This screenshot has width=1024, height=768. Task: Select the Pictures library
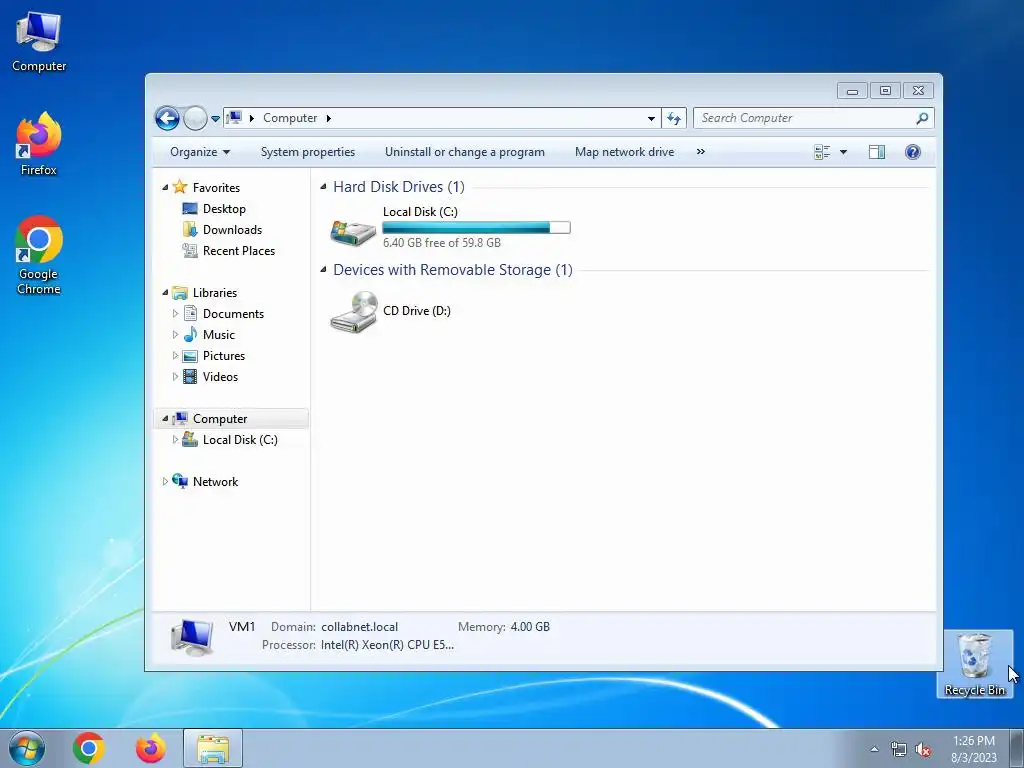223,355
